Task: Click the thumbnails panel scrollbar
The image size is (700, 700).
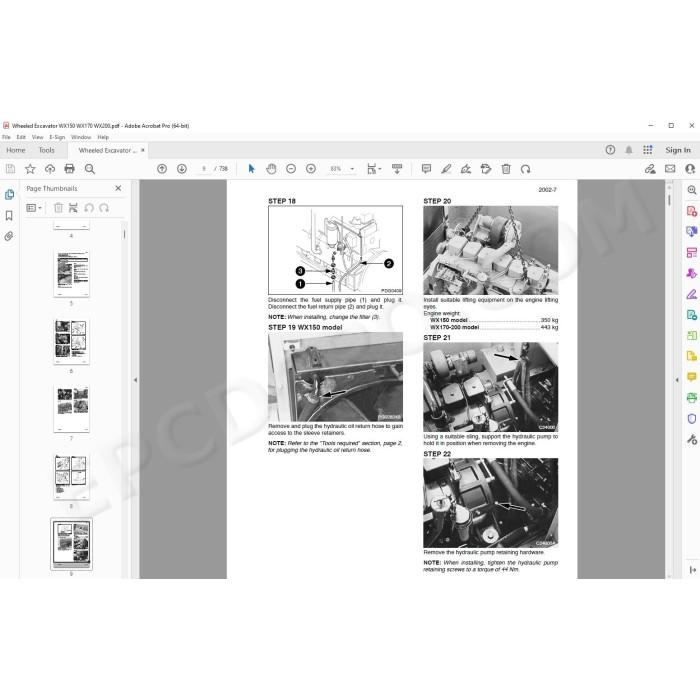Action: (x=125, y=234)
